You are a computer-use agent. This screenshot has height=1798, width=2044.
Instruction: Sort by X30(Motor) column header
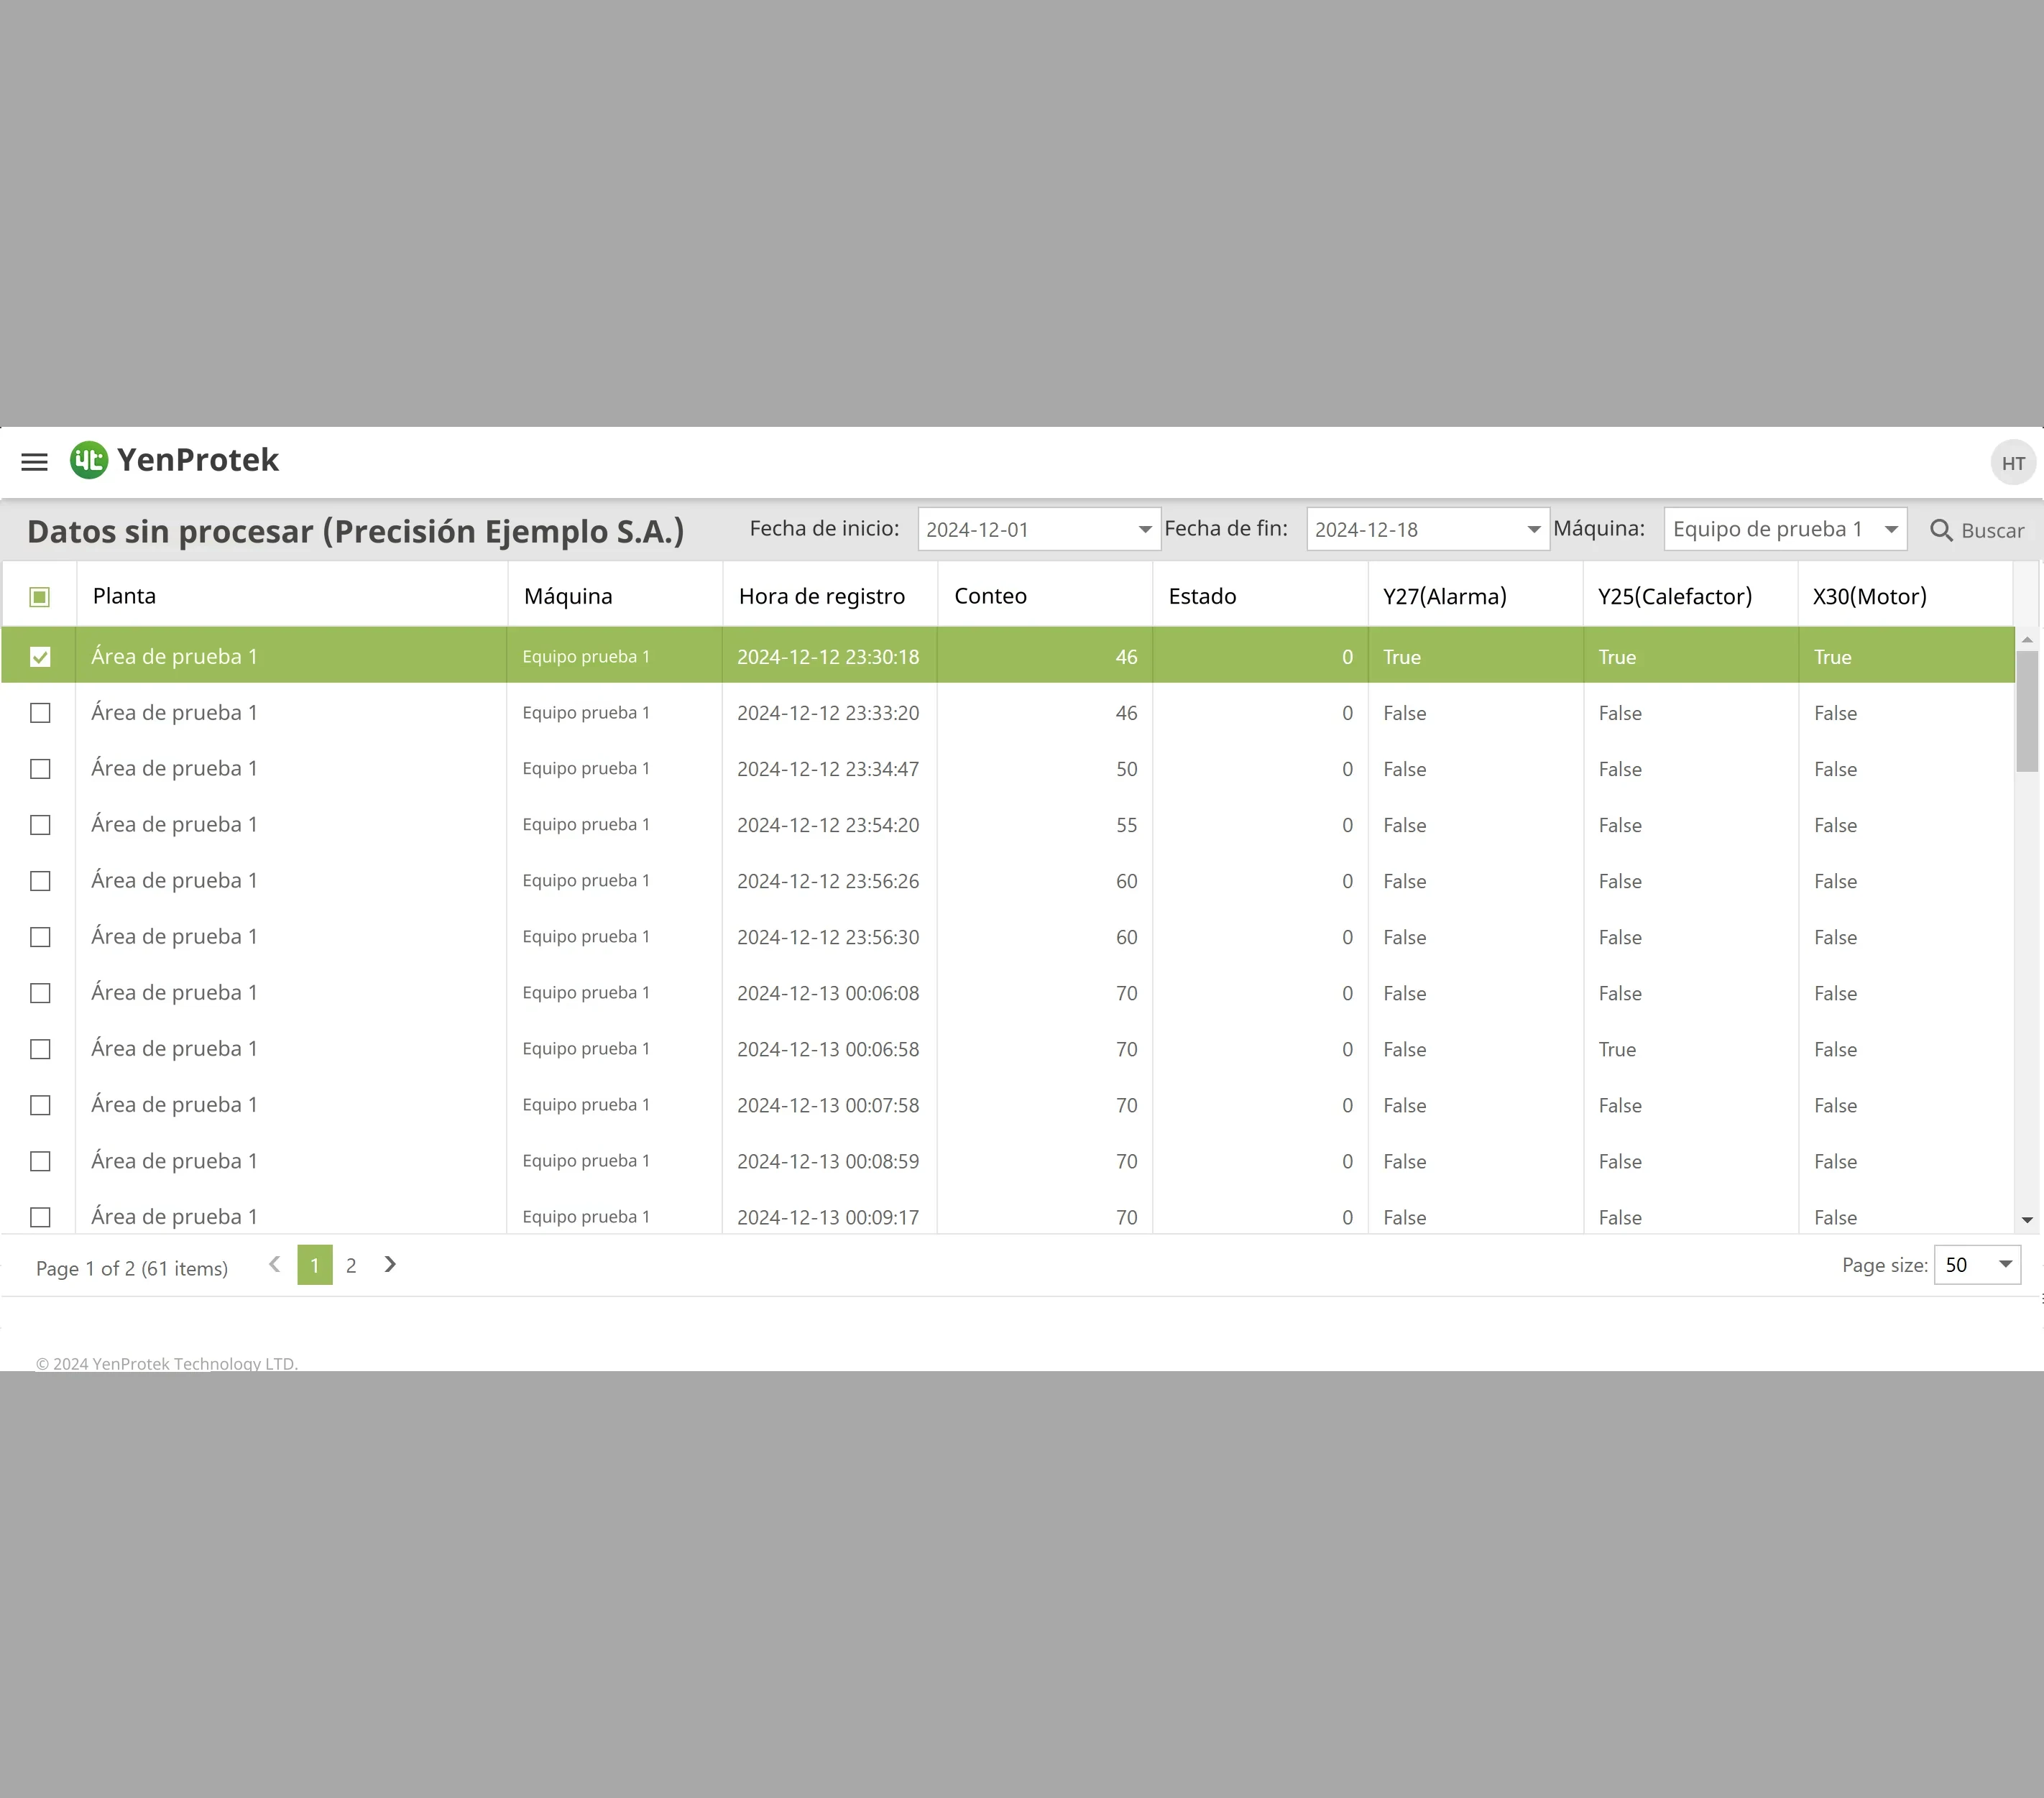[1905, 596]
